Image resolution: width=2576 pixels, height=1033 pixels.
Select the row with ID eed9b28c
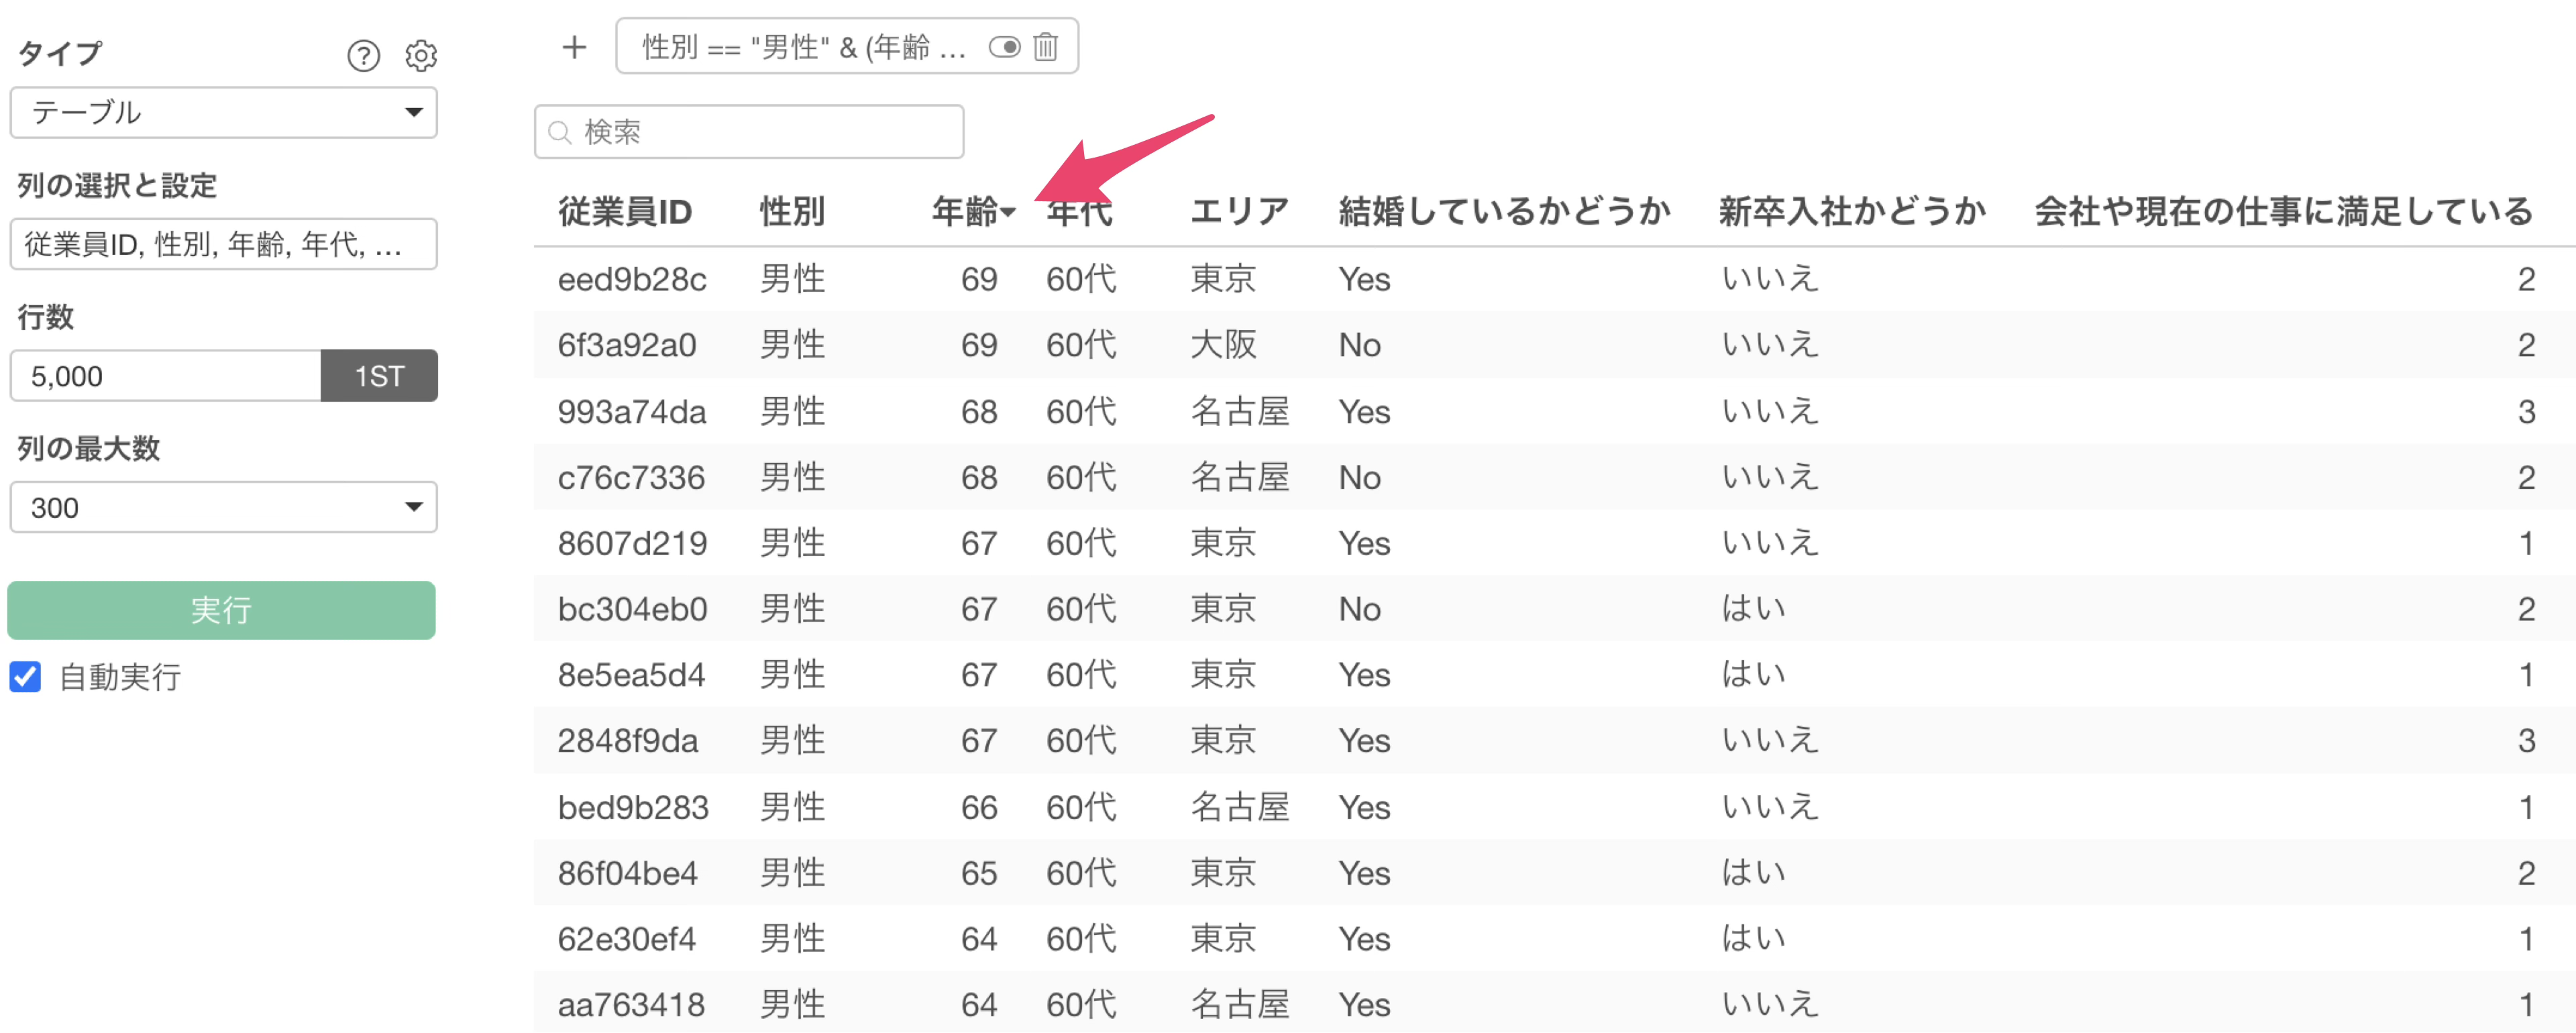[632, 279]
